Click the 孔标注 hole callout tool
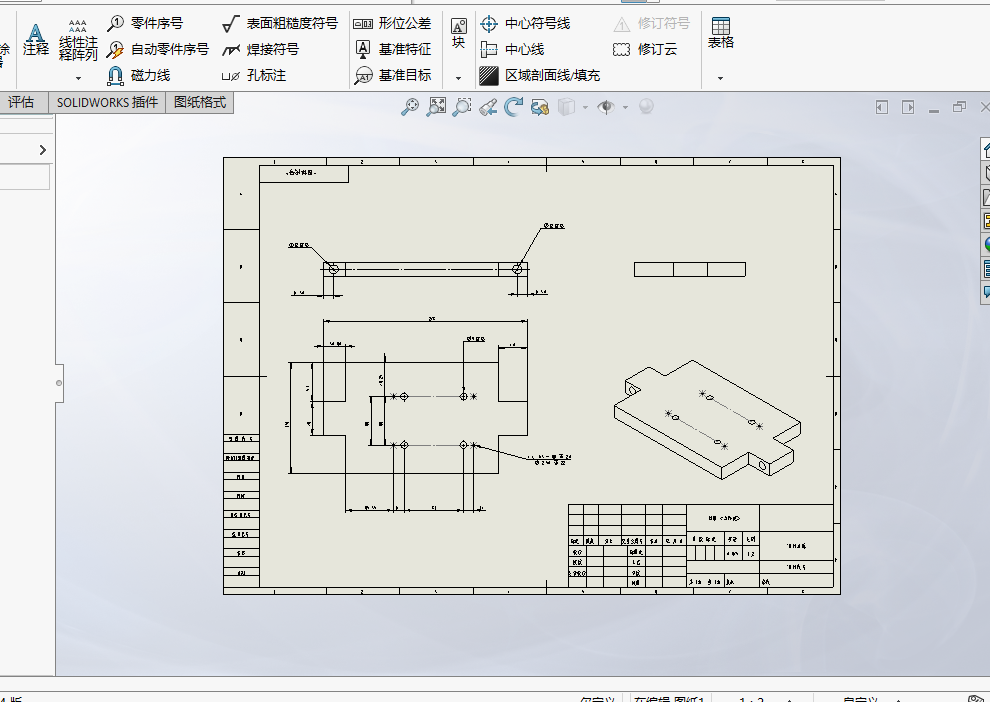Viewport: 990px width, 702px height. (254, 75)
